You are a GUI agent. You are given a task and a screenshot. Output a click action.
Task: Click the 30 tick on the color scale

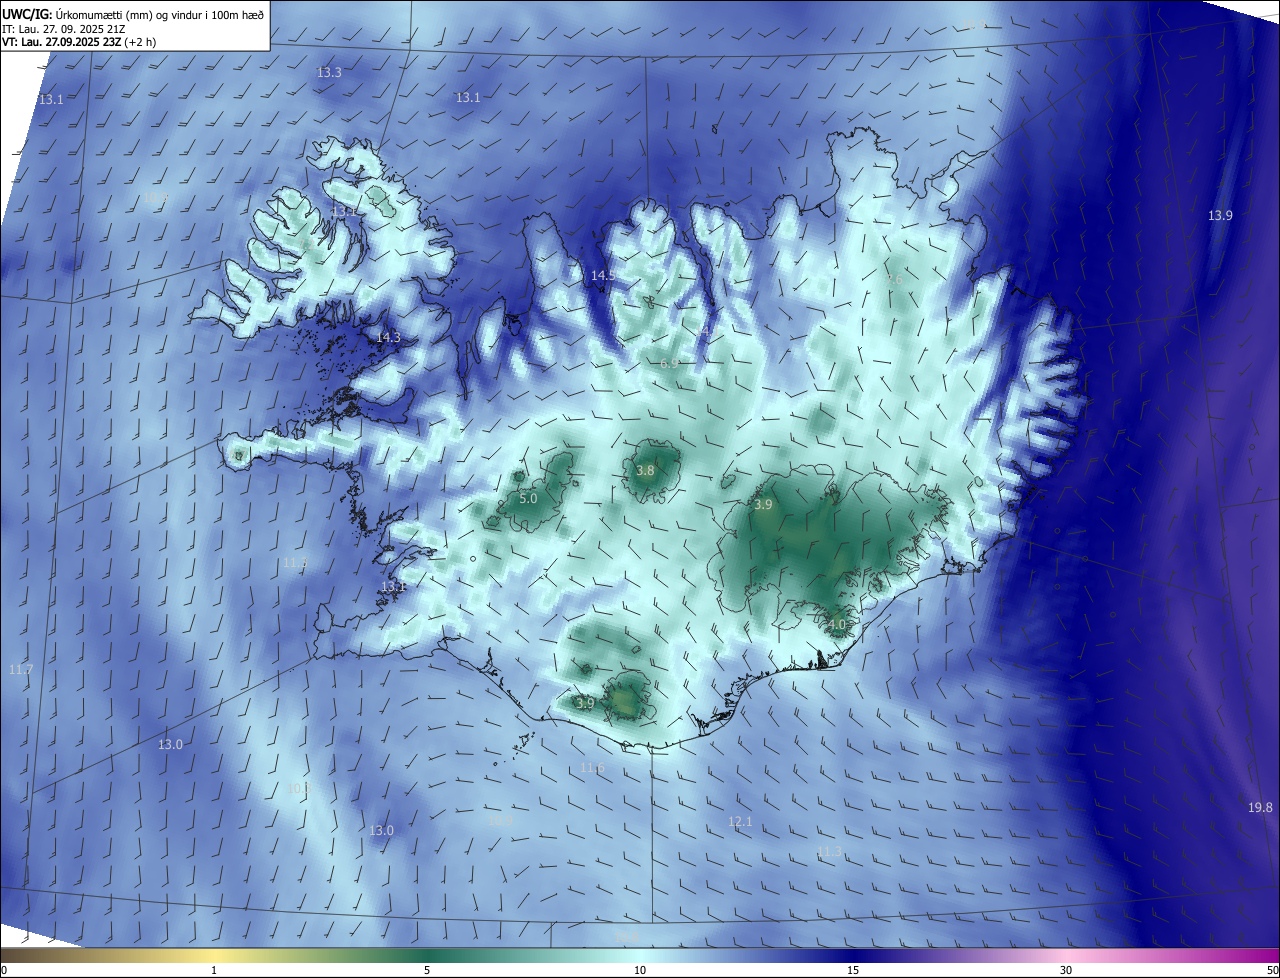(x=1066, y=970)
